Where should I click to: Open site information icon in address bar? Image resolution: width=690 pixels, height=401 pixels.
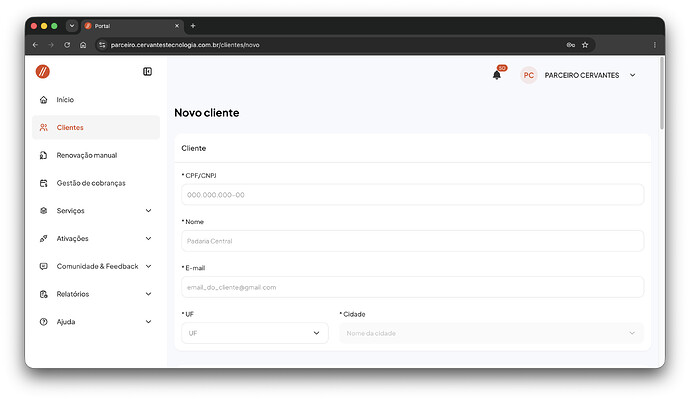tap(102, 45)
